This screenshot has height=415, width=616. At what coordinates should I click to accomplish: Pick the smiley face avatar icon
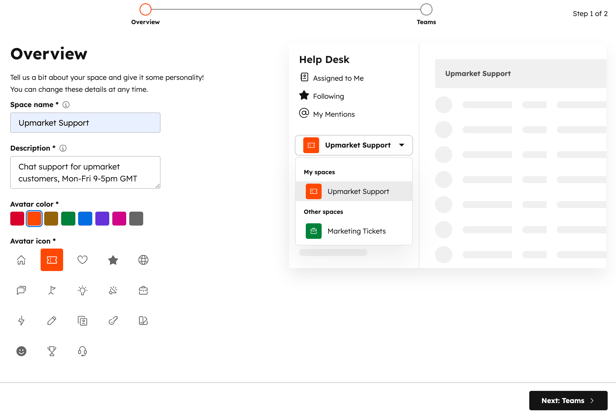[x=21, y=351]
